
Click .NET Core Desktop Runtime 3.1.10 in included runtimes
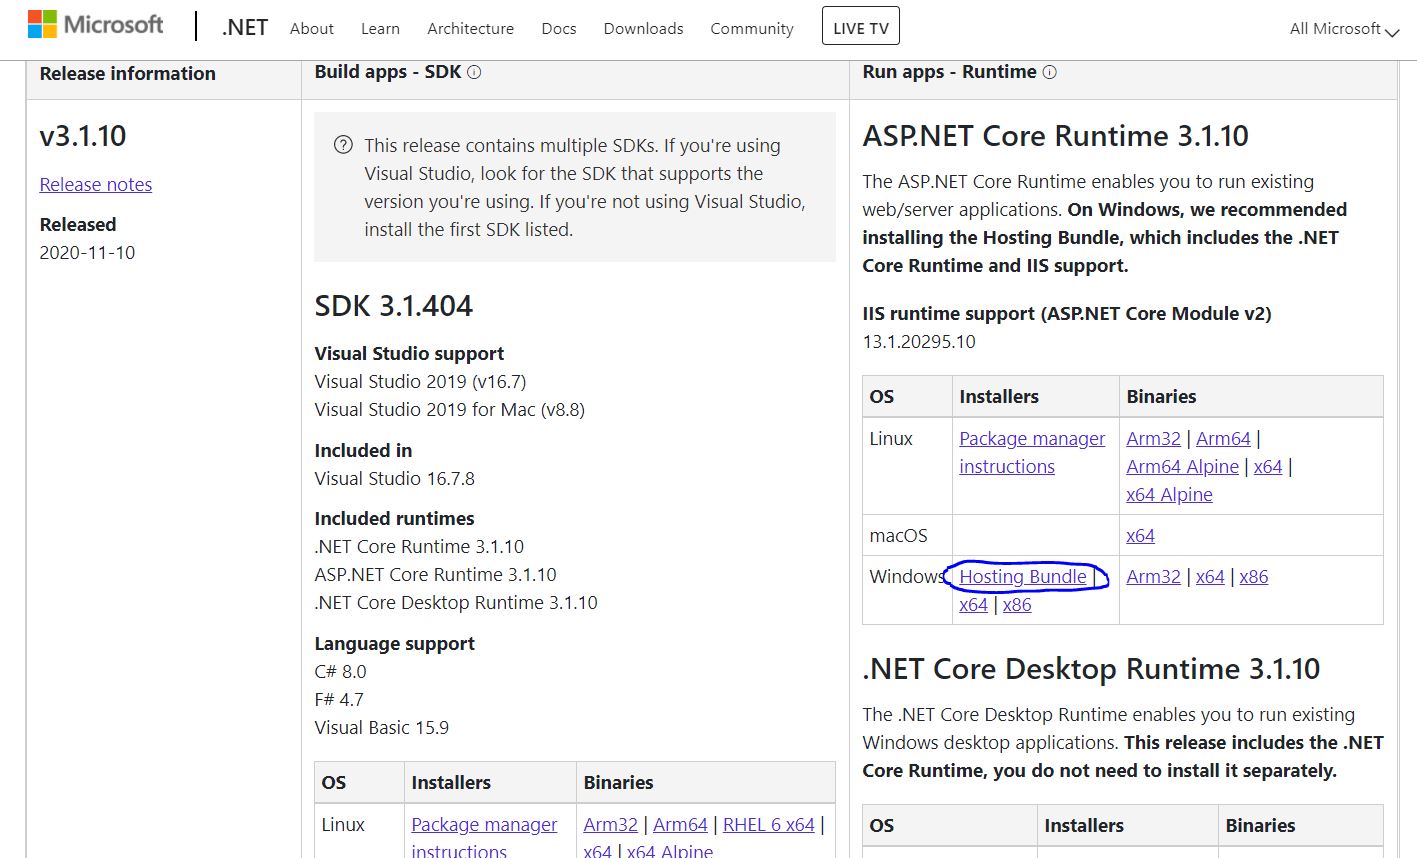click(456, 603)
